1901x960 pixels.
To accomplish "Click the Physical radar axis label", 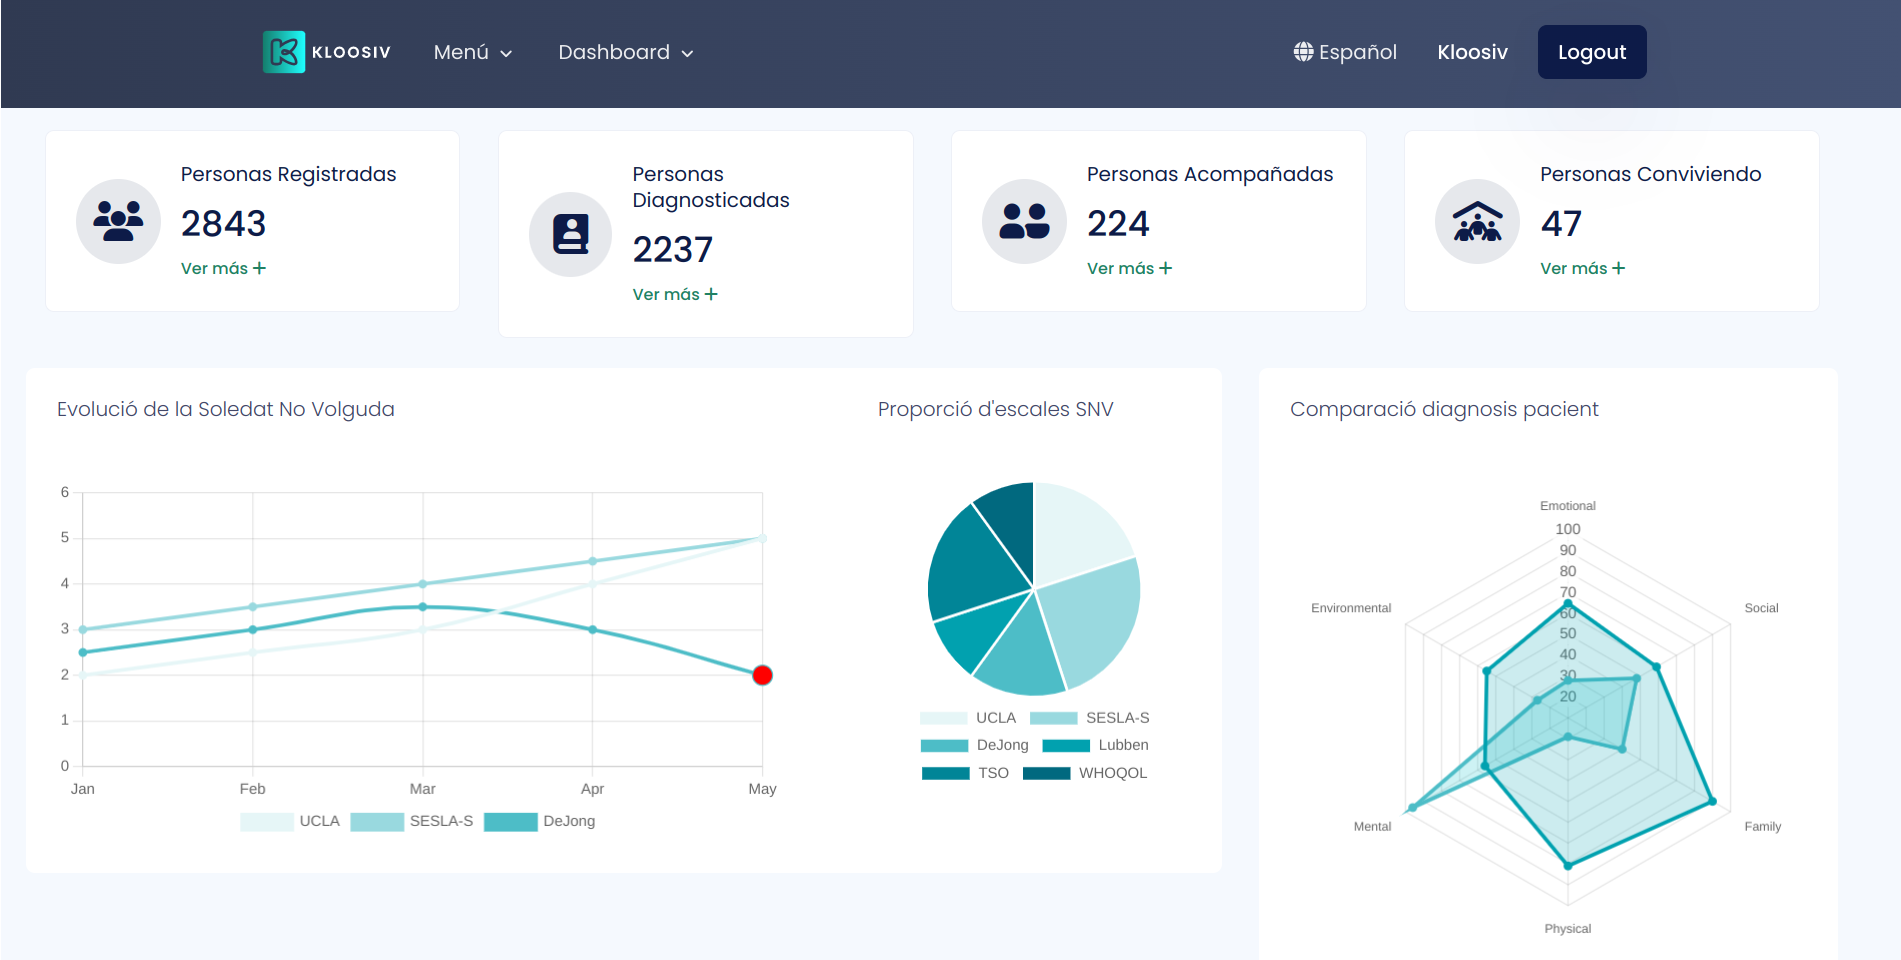I will tap(1567, 929).
